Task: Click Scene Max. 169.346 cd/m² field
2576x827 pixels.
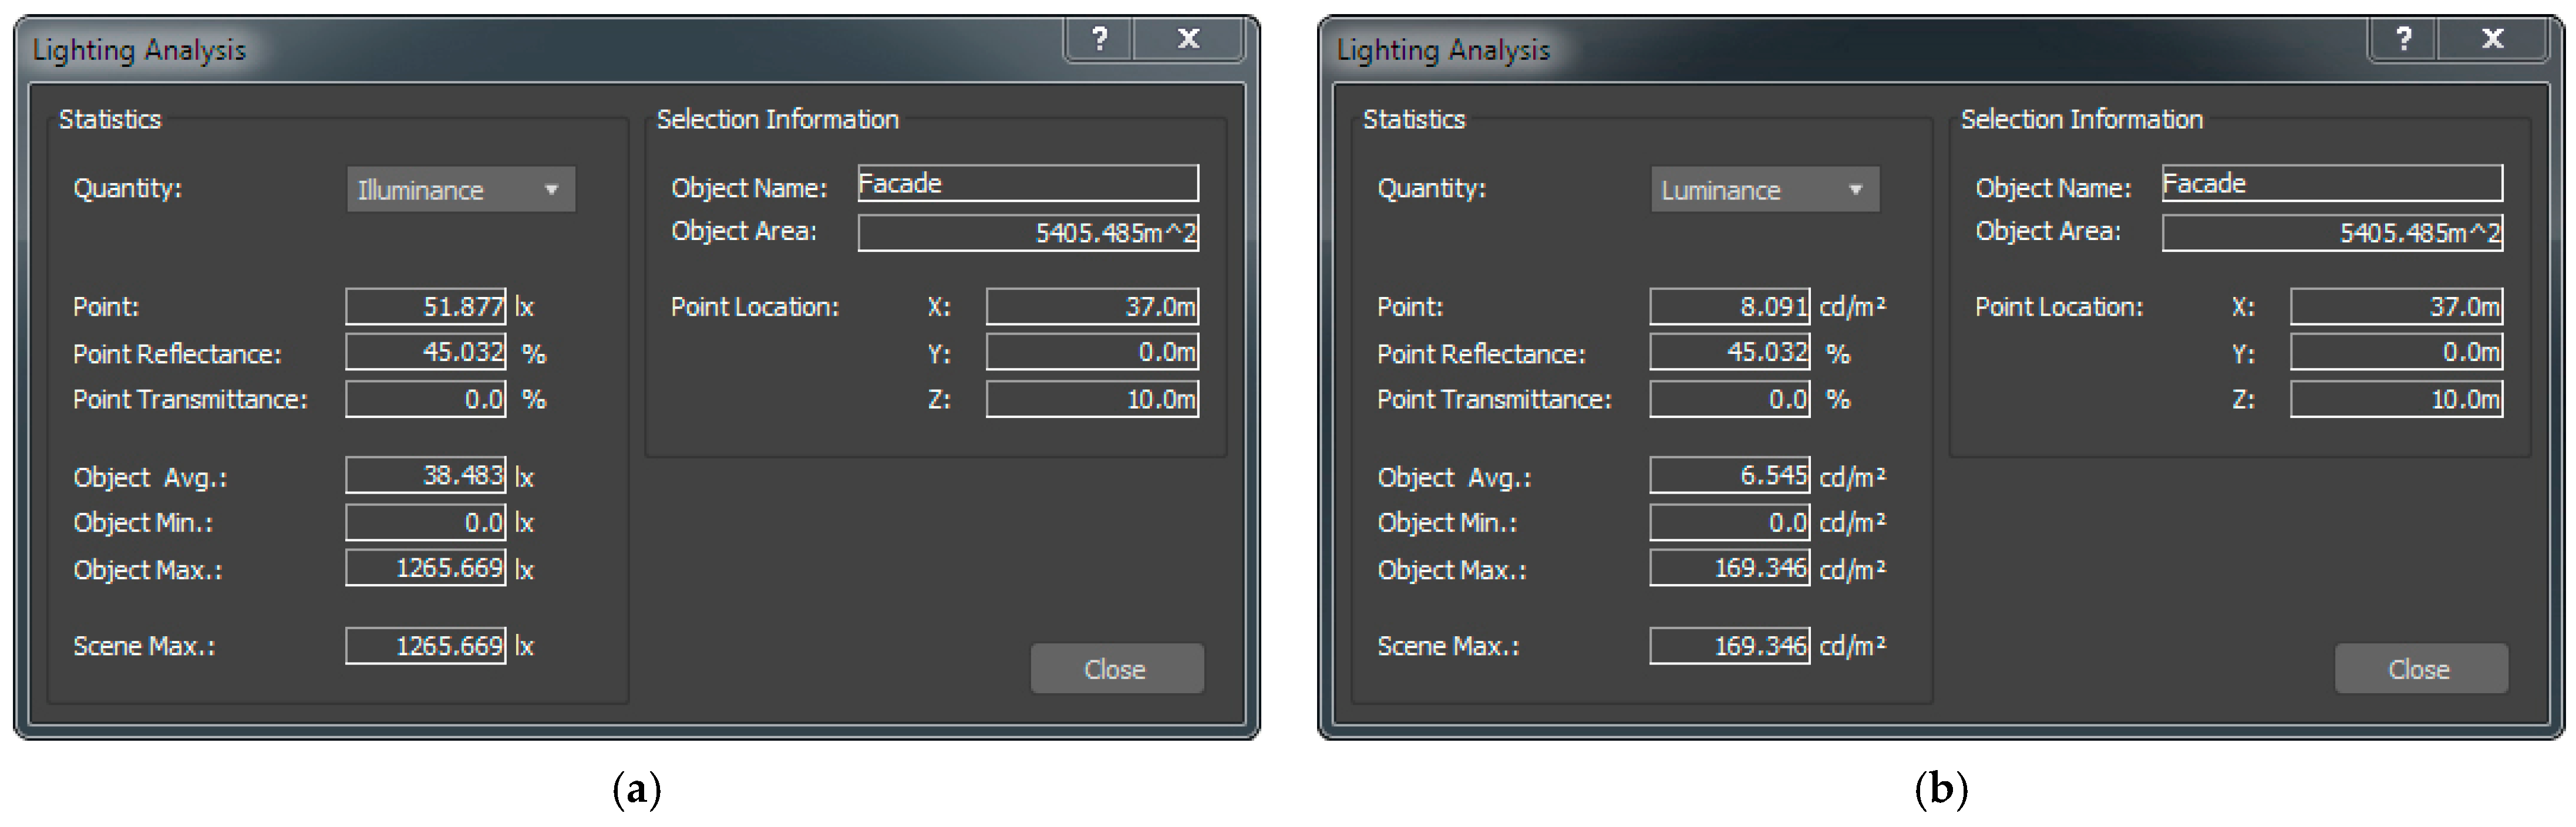Action: (x=1729, y=646)
